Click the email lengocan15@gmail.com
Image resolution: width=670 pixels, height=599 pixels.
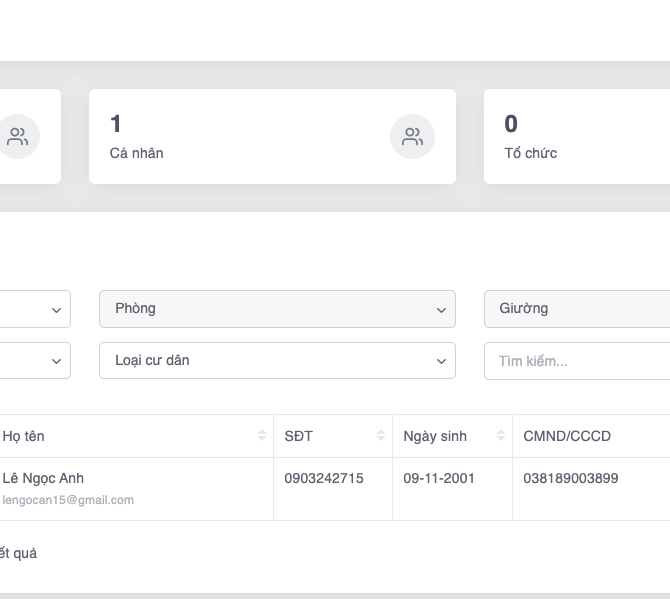tap(68, 500)
